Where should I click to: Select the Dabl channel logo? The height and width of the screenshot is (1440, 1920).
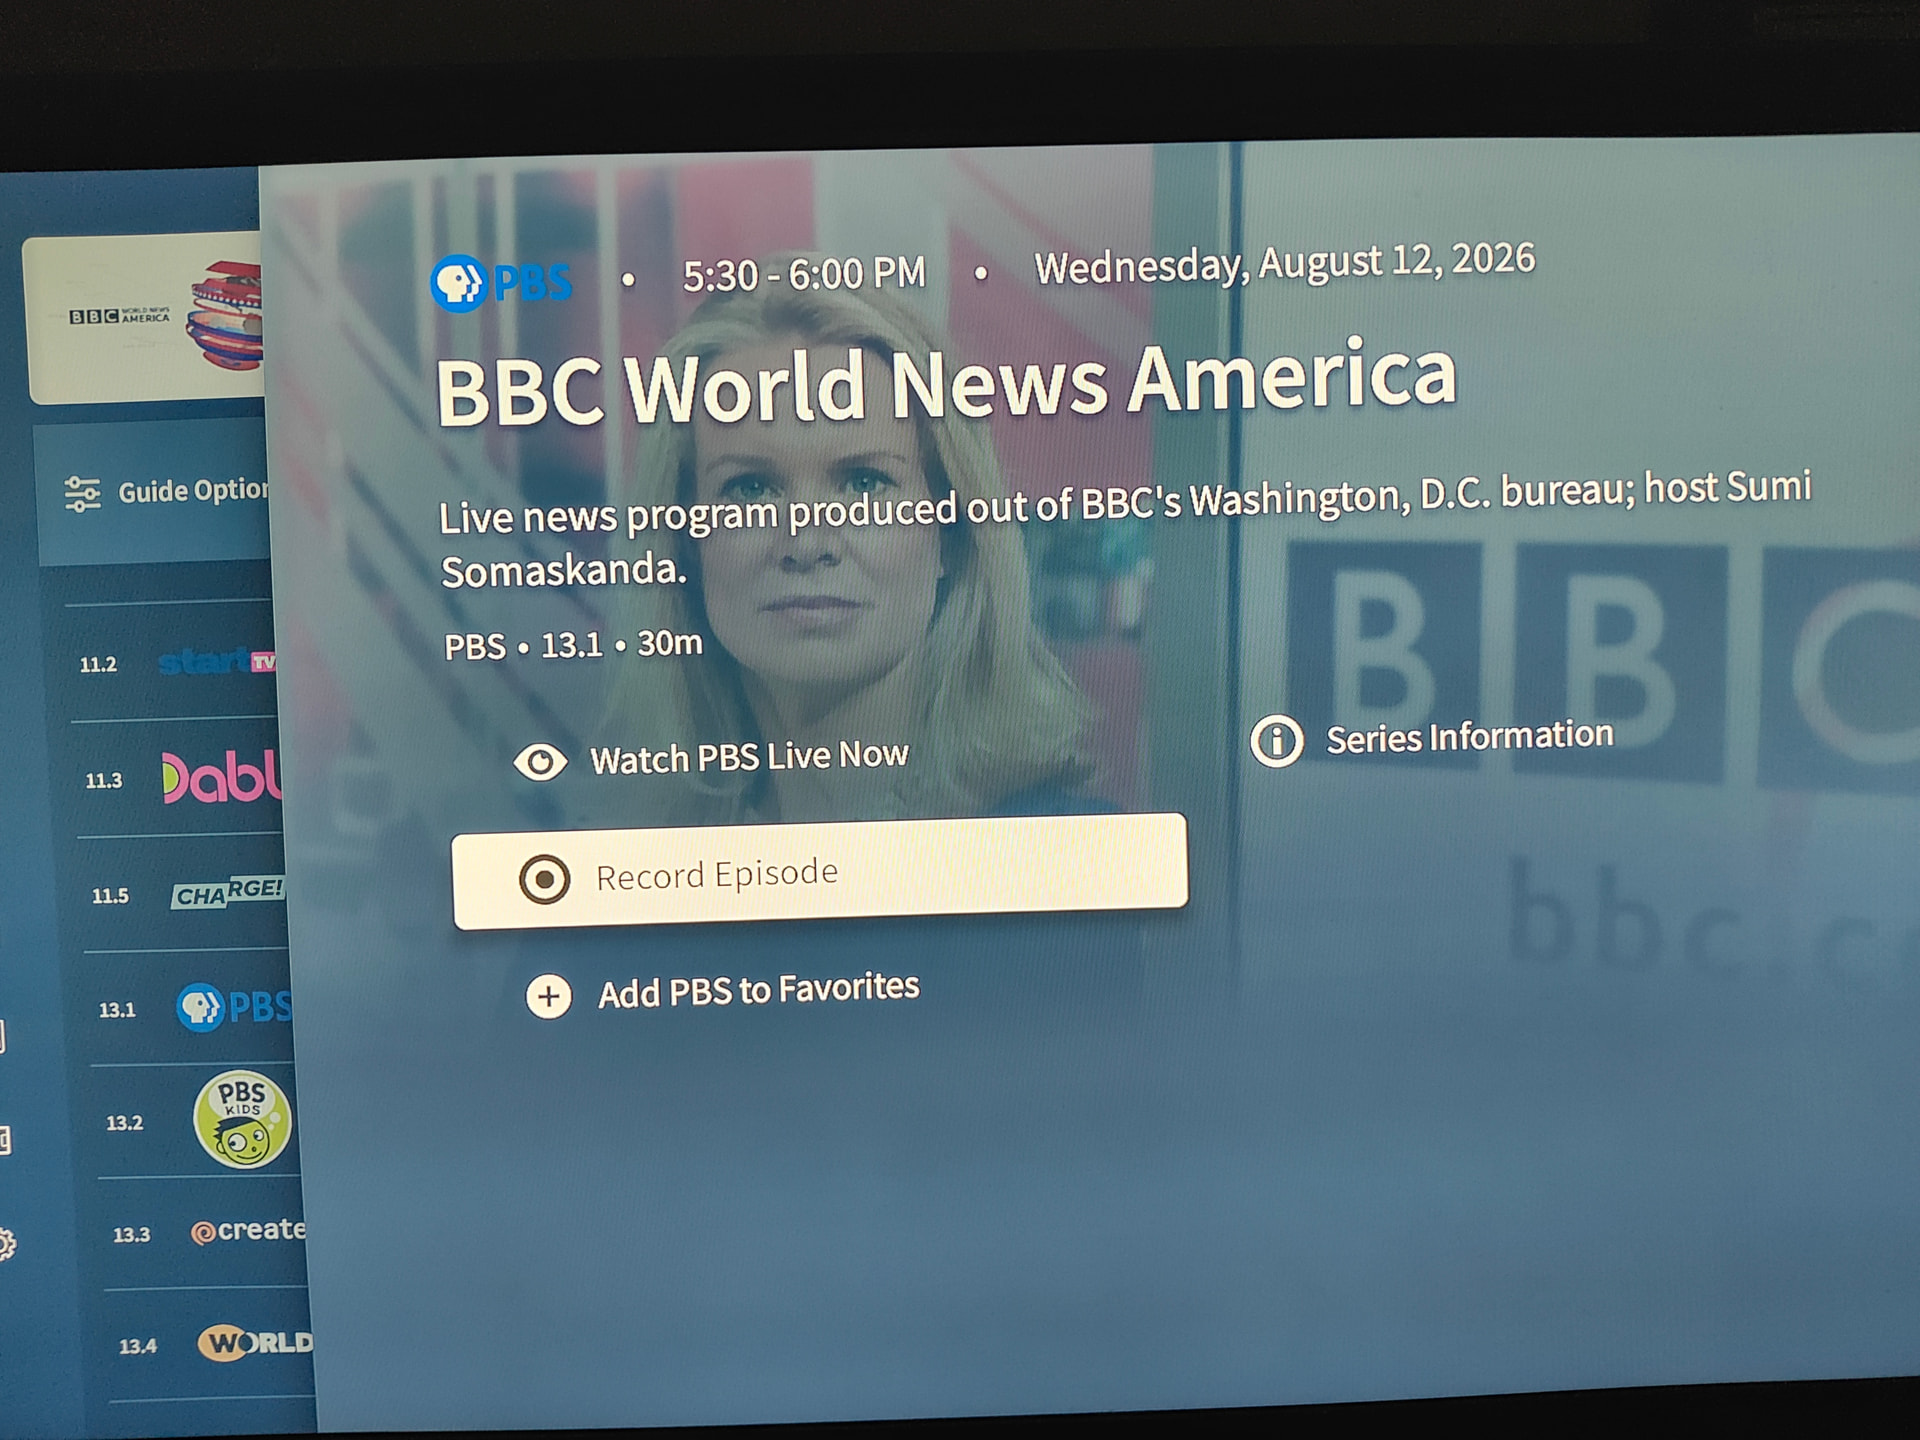pos(222,778)
